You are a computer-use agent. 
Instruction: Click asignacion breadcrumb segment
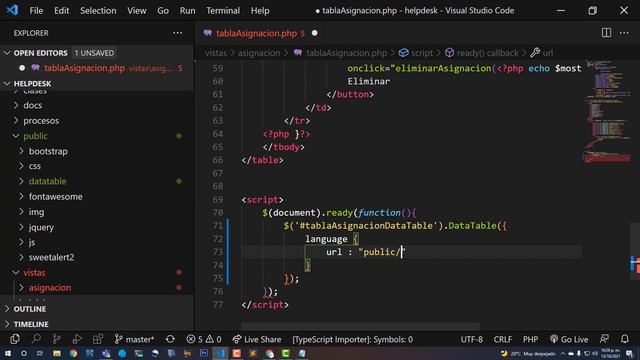pyautogui.click(x=259, y=53)
